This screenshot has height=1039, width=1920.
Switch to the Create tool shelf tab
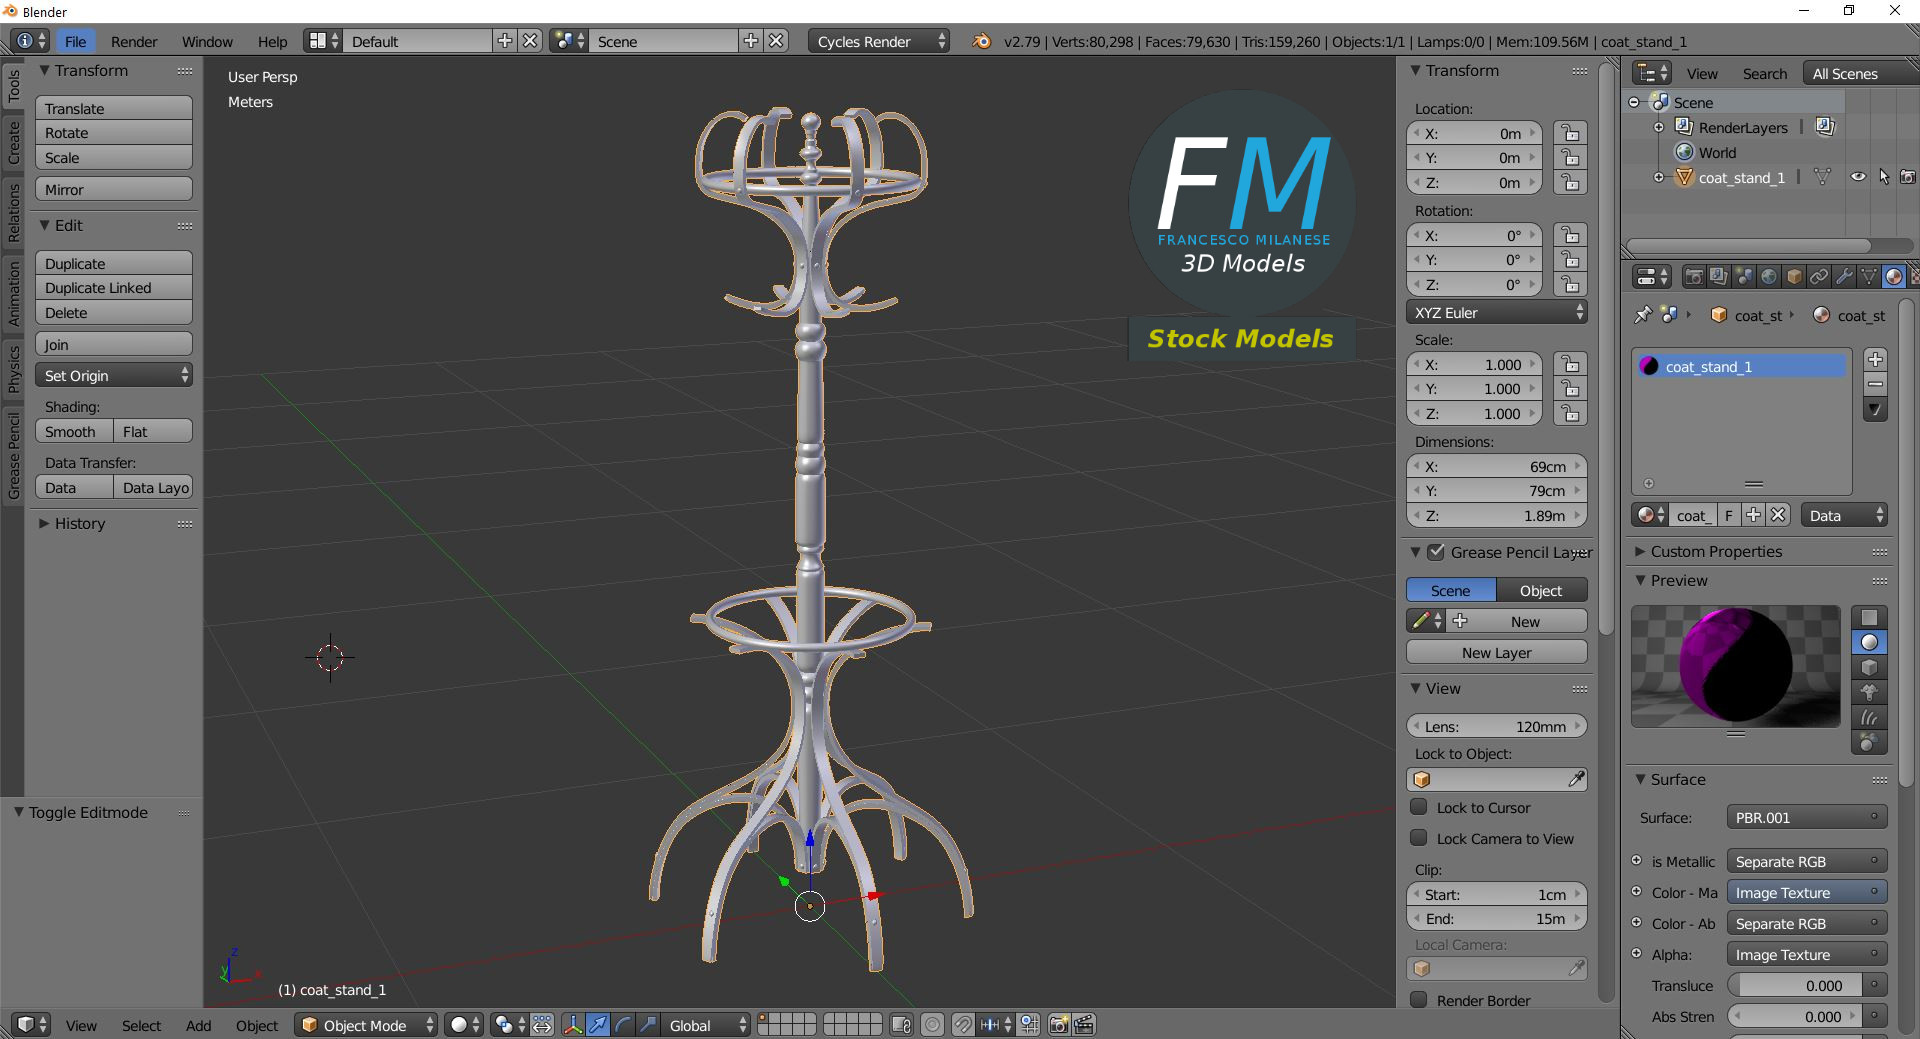[x=13, y=142]
